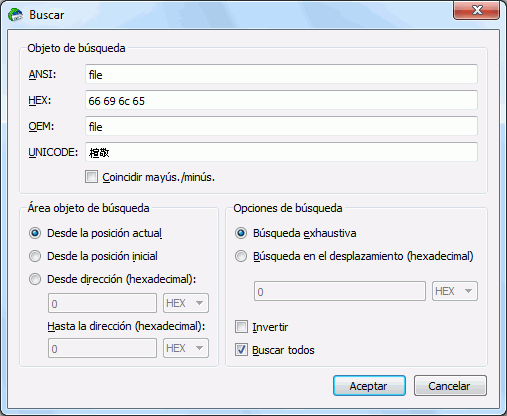Click the Hasta la dirección address field
Screen dimensions: 507x416
click(102, 348)
